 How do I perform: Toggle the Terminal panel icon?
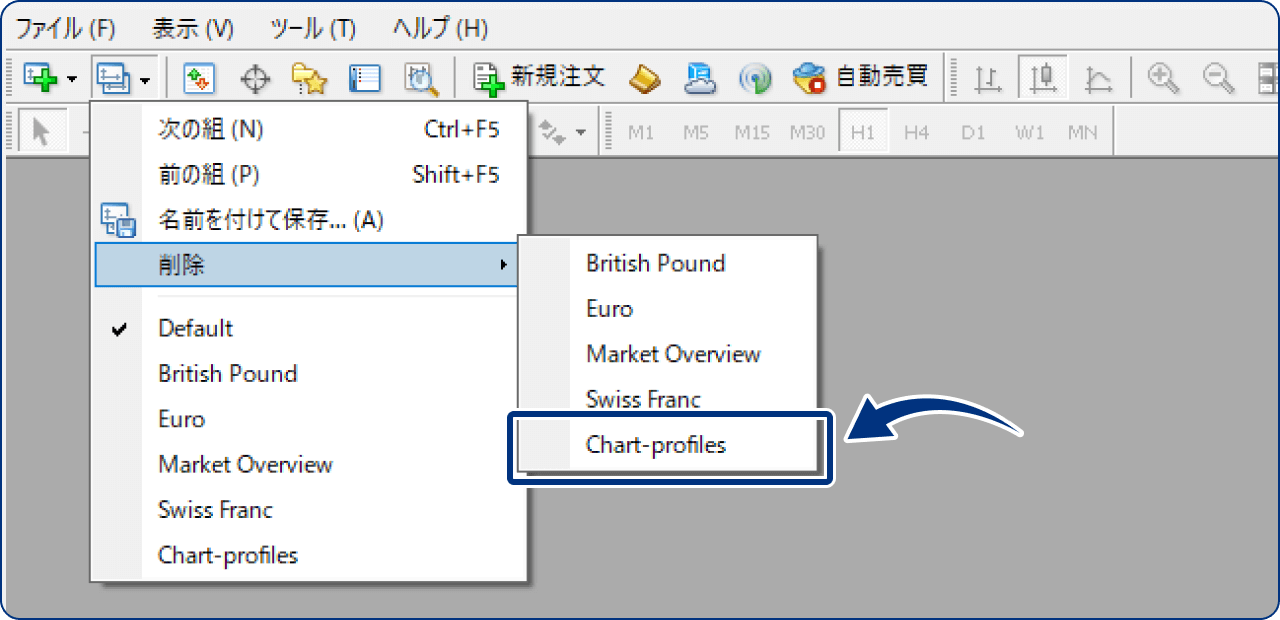tap(366, 78)
